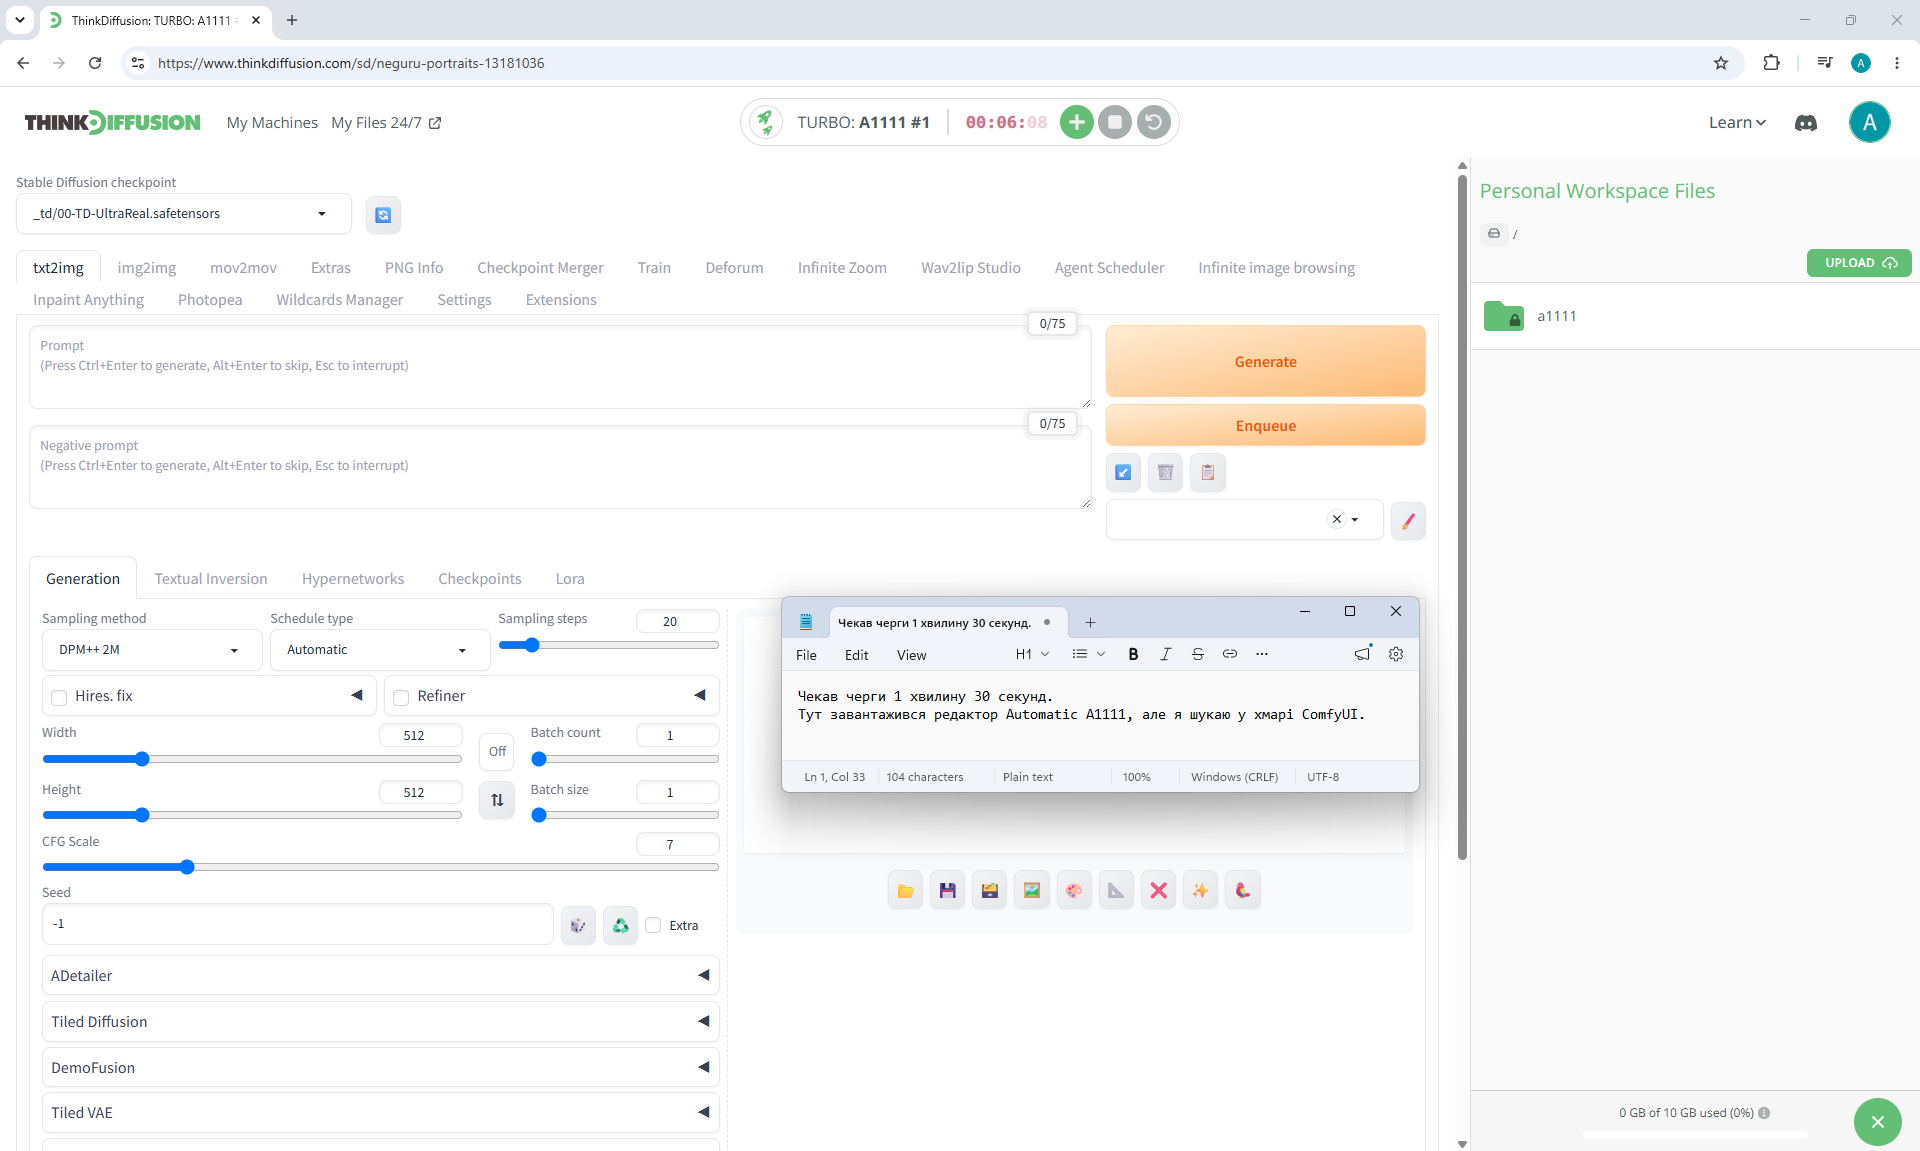1920x1151 pixels.
Task: Click the Enqueue button
Action: click(1265, 426)
